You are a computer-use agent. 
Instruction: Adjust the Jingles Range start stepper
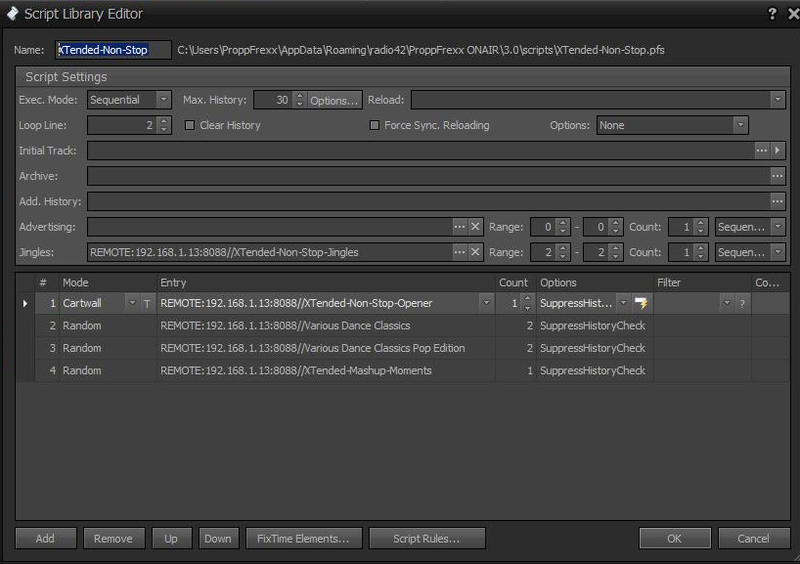pyautogui.click(x=562, y=252)
